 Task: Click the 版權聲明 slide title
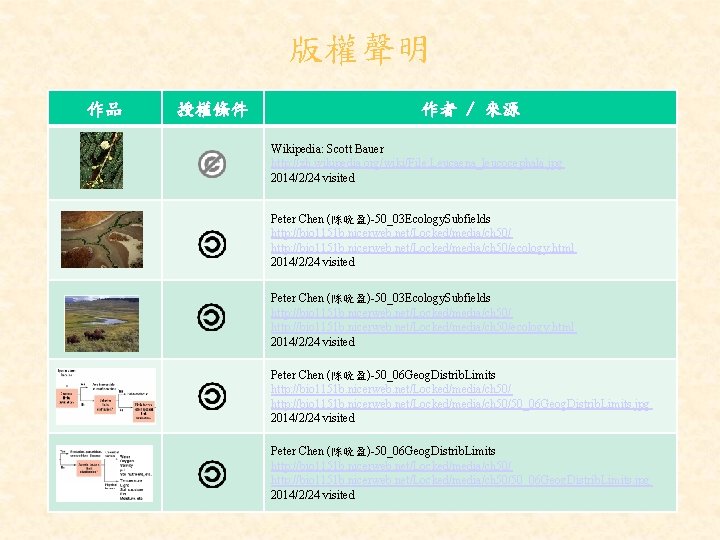360,49
